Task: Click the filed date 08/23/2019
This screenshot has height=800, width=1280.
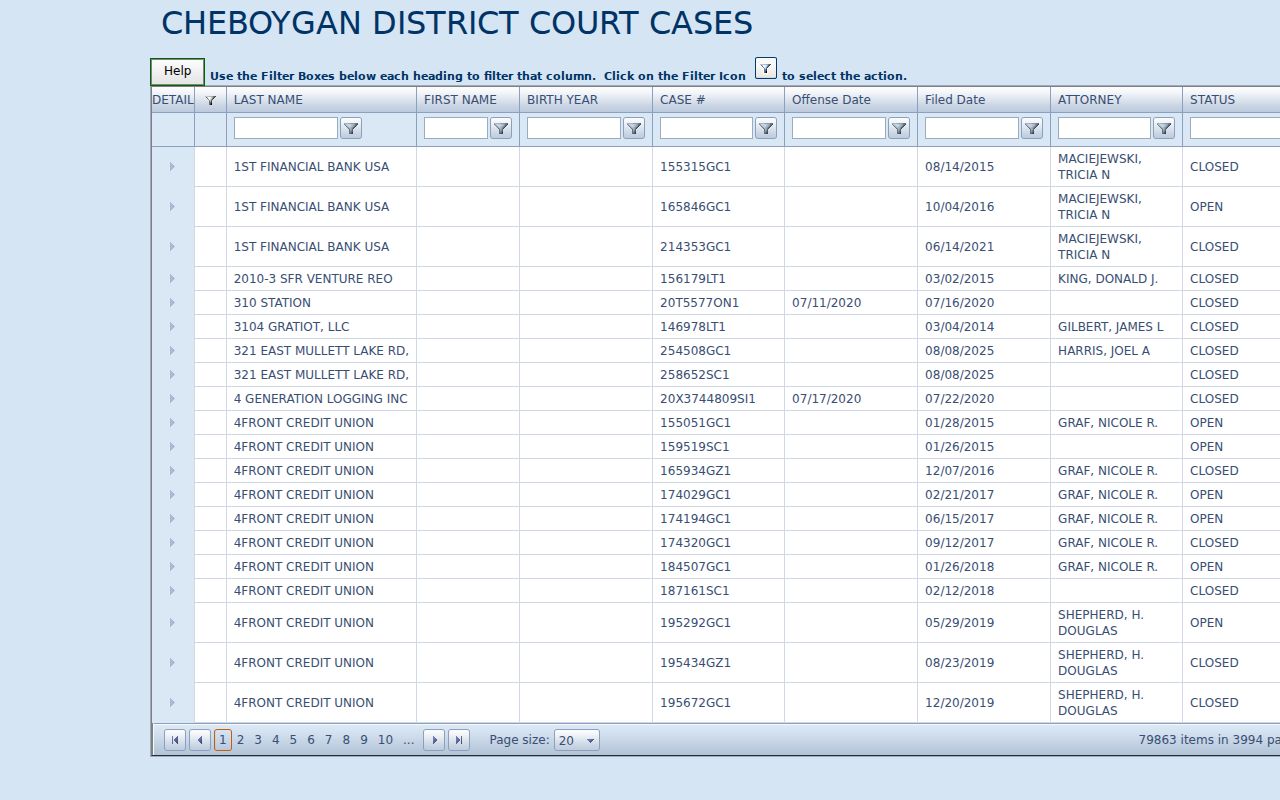Action: click(x=960, y=663)
